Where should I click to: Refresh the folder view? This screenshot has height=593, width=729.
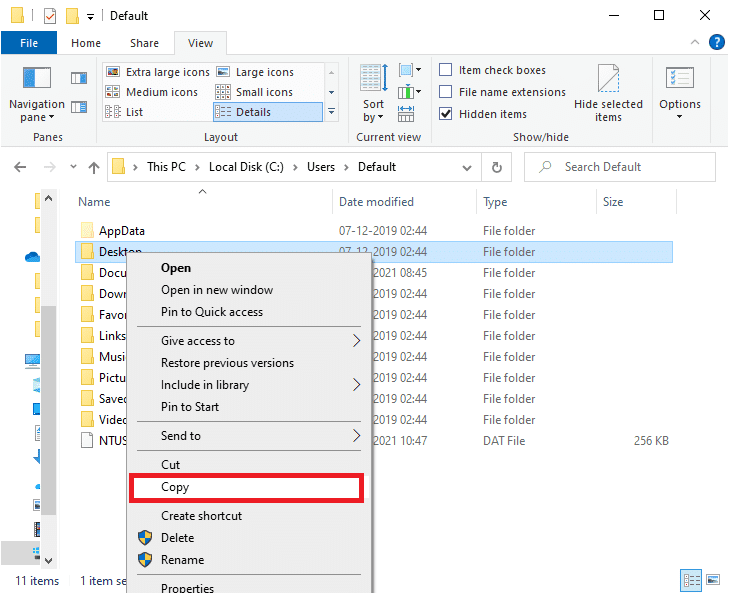point(497,167)
